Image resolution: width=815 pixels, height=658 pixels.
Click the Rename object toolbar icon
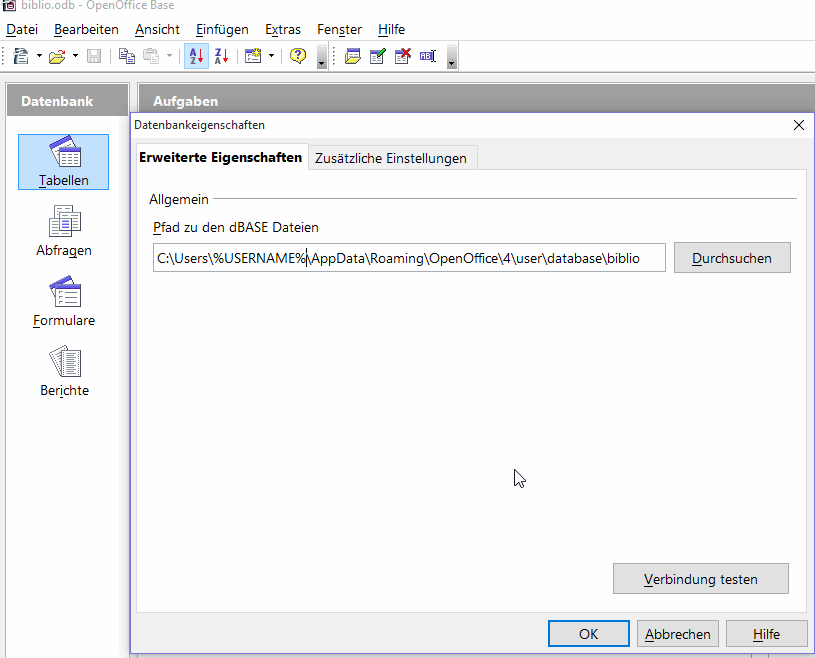(428, 57)
